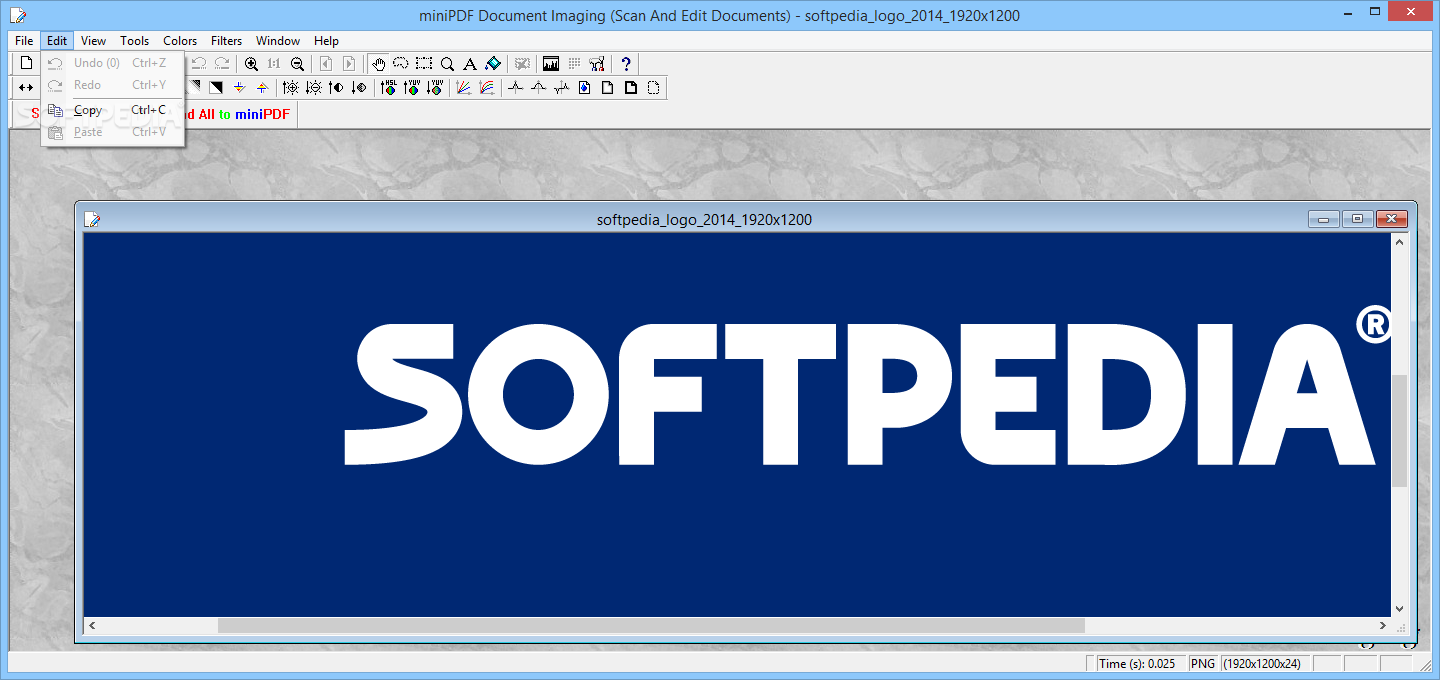
Task: Open the Histogram icon in the toolbar
Action: [x=550, y=63]
